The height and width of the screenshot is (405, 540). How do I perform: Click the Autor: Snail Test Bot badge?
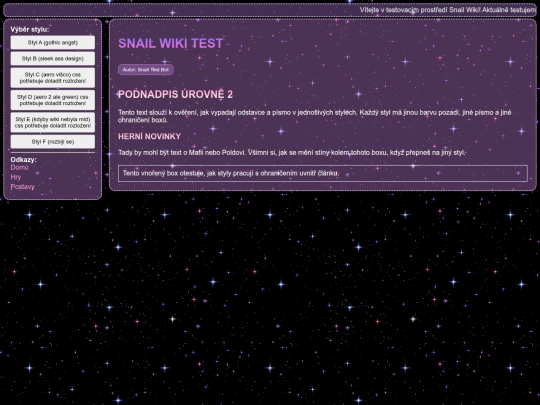pyautogui.click(x=146, y=70)
